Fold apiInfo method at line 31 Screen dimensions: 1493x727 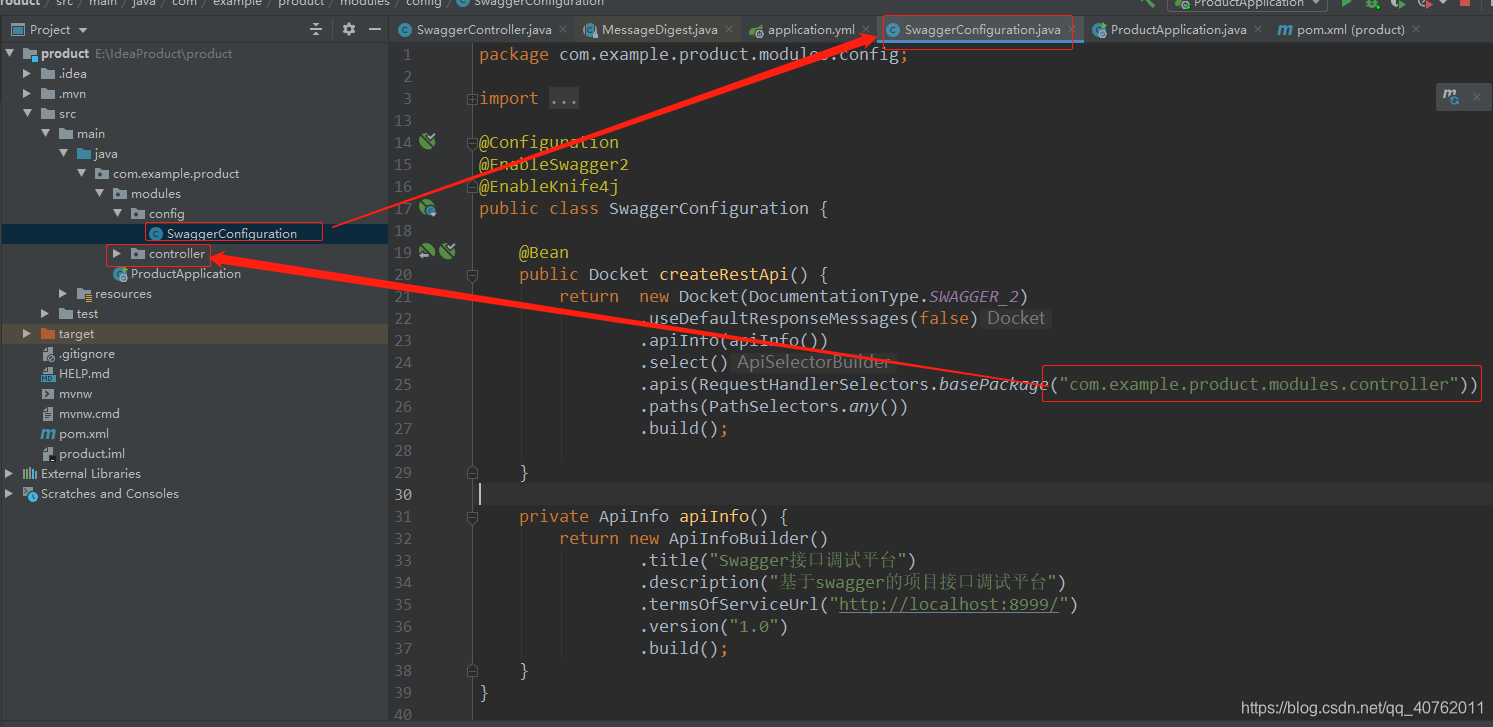[x=472, y=516]
